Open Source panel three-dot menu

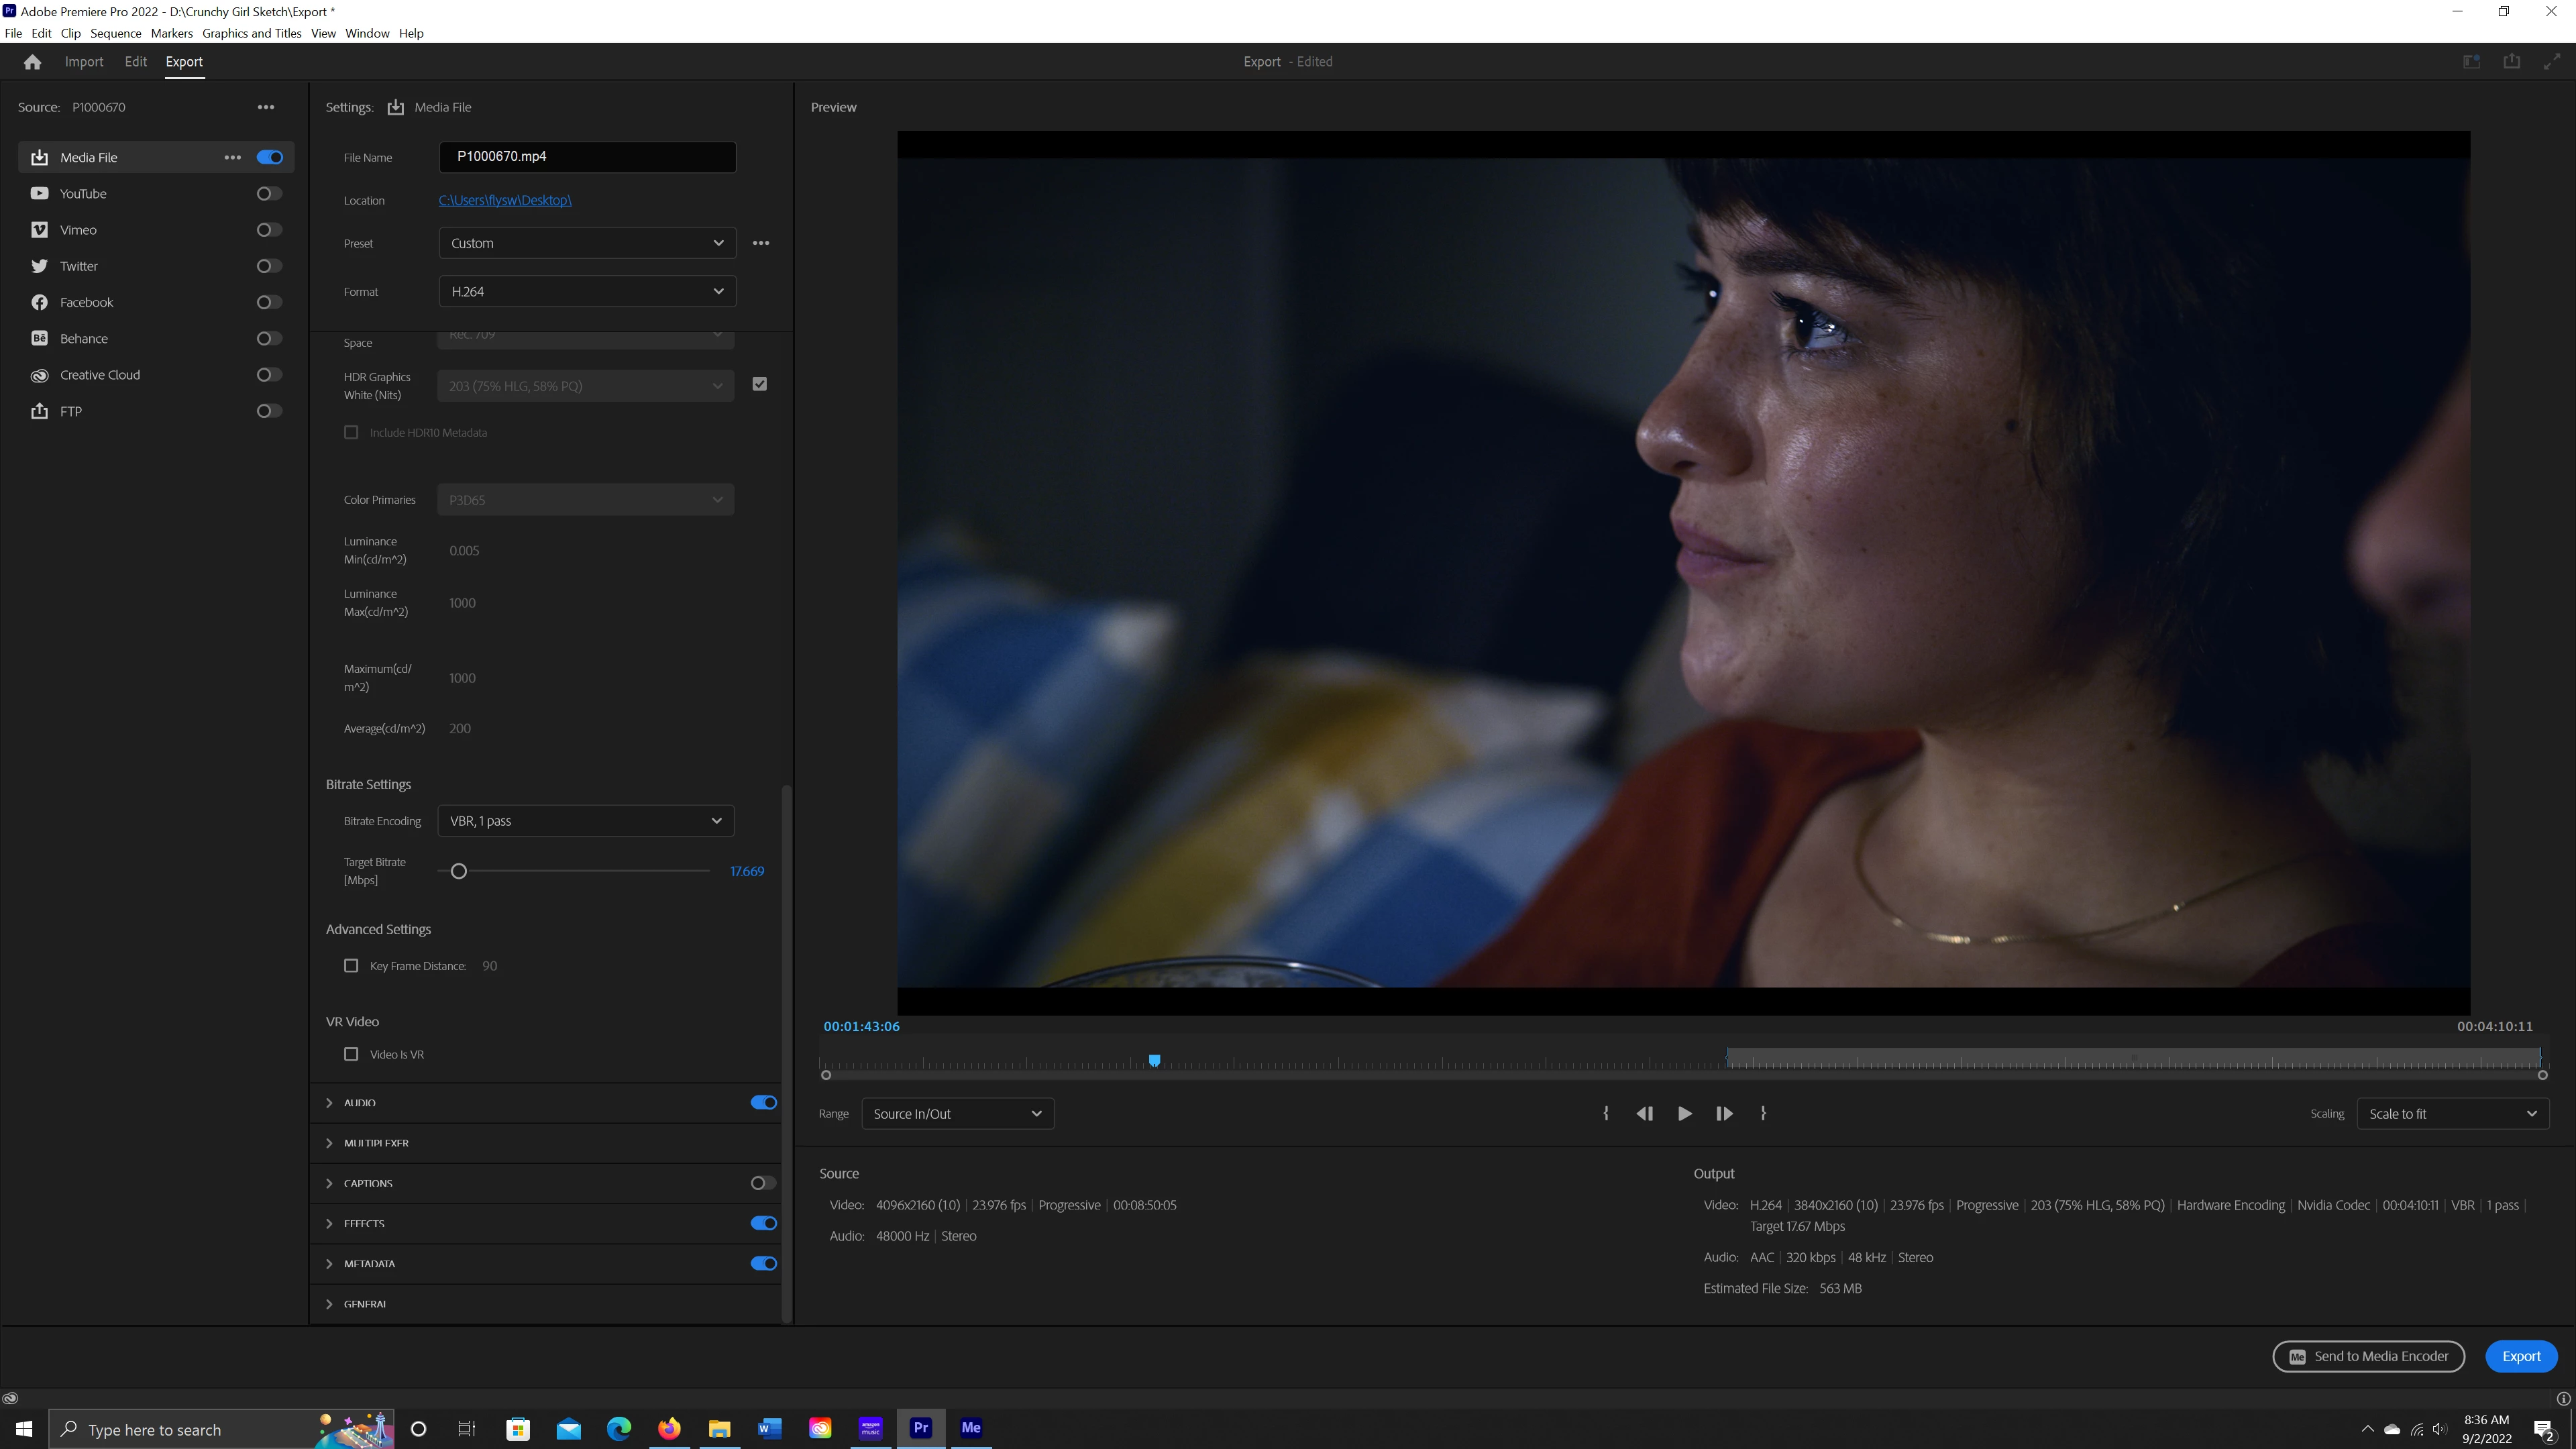pos(266,107)
